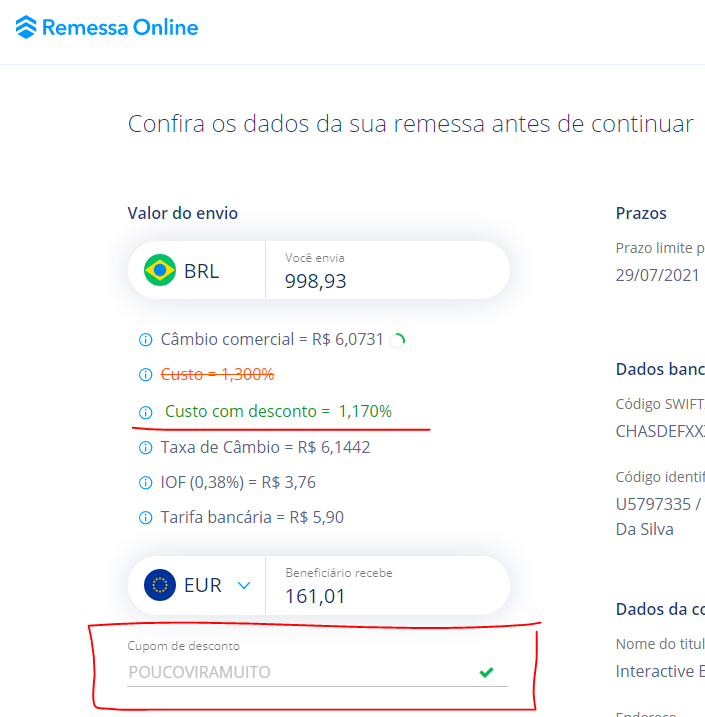The image size is (705, 717).
Task: Click the Prazos section heading
Action: pyautogui.click(x=641, y=213)
